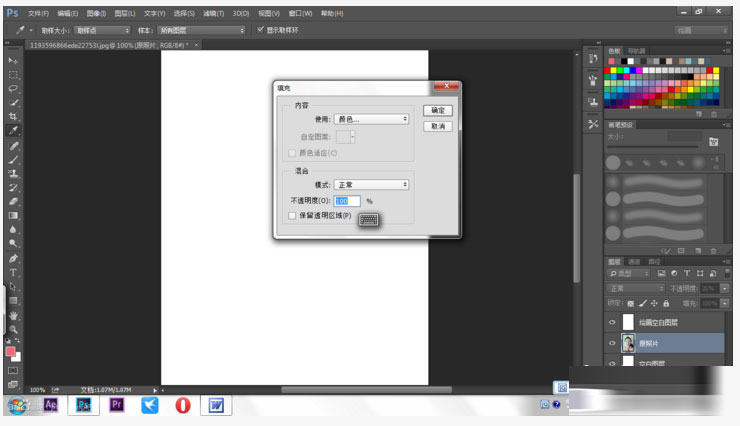
Task: Click 确定 button in Fill dialog
Action: pyautogui.click(x=437, y=110)
